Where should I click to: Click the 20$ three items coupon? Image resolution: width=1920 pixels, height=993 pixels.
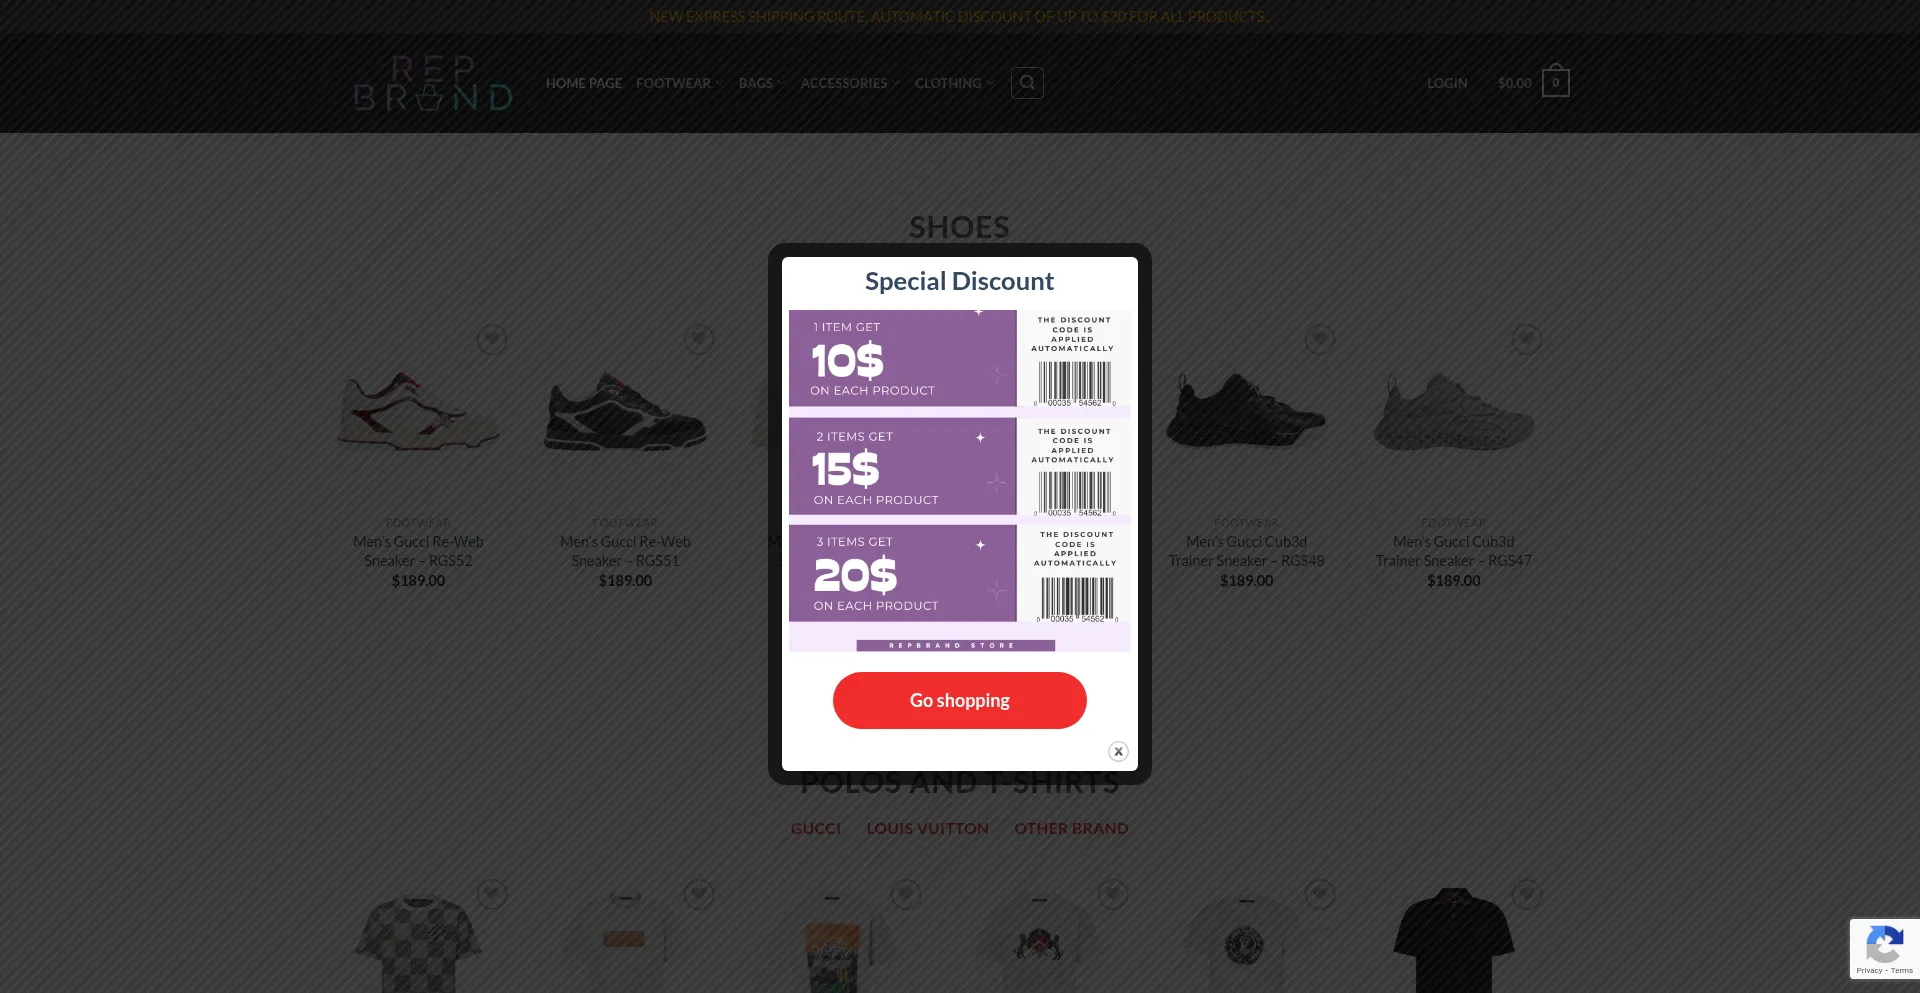902,574
